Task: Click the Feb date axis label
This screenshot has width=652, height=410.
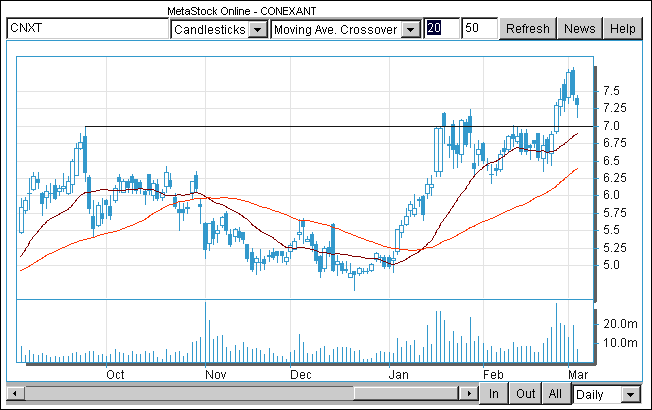Action: pos(493,375)
